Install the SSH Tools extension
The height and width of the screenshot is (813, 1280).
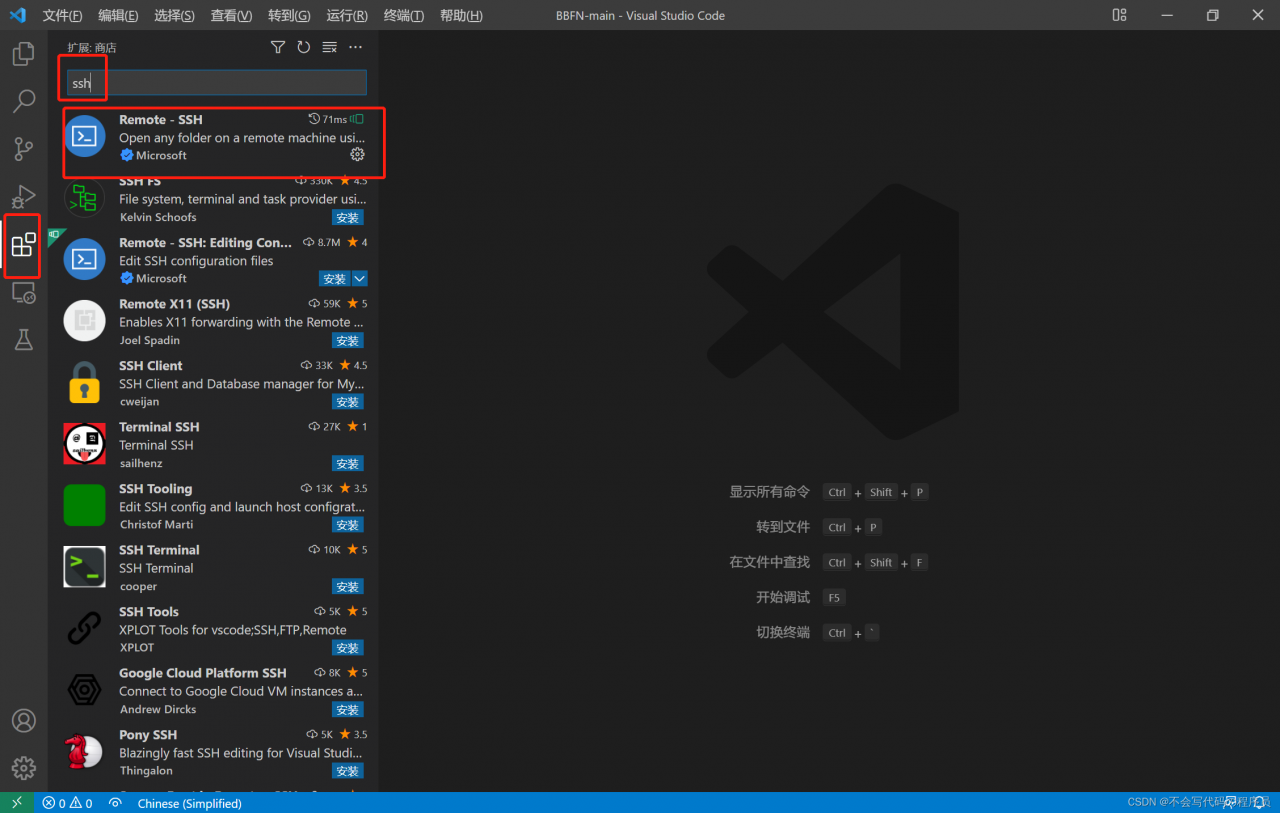pyautogui.click(x=348, y=648)
